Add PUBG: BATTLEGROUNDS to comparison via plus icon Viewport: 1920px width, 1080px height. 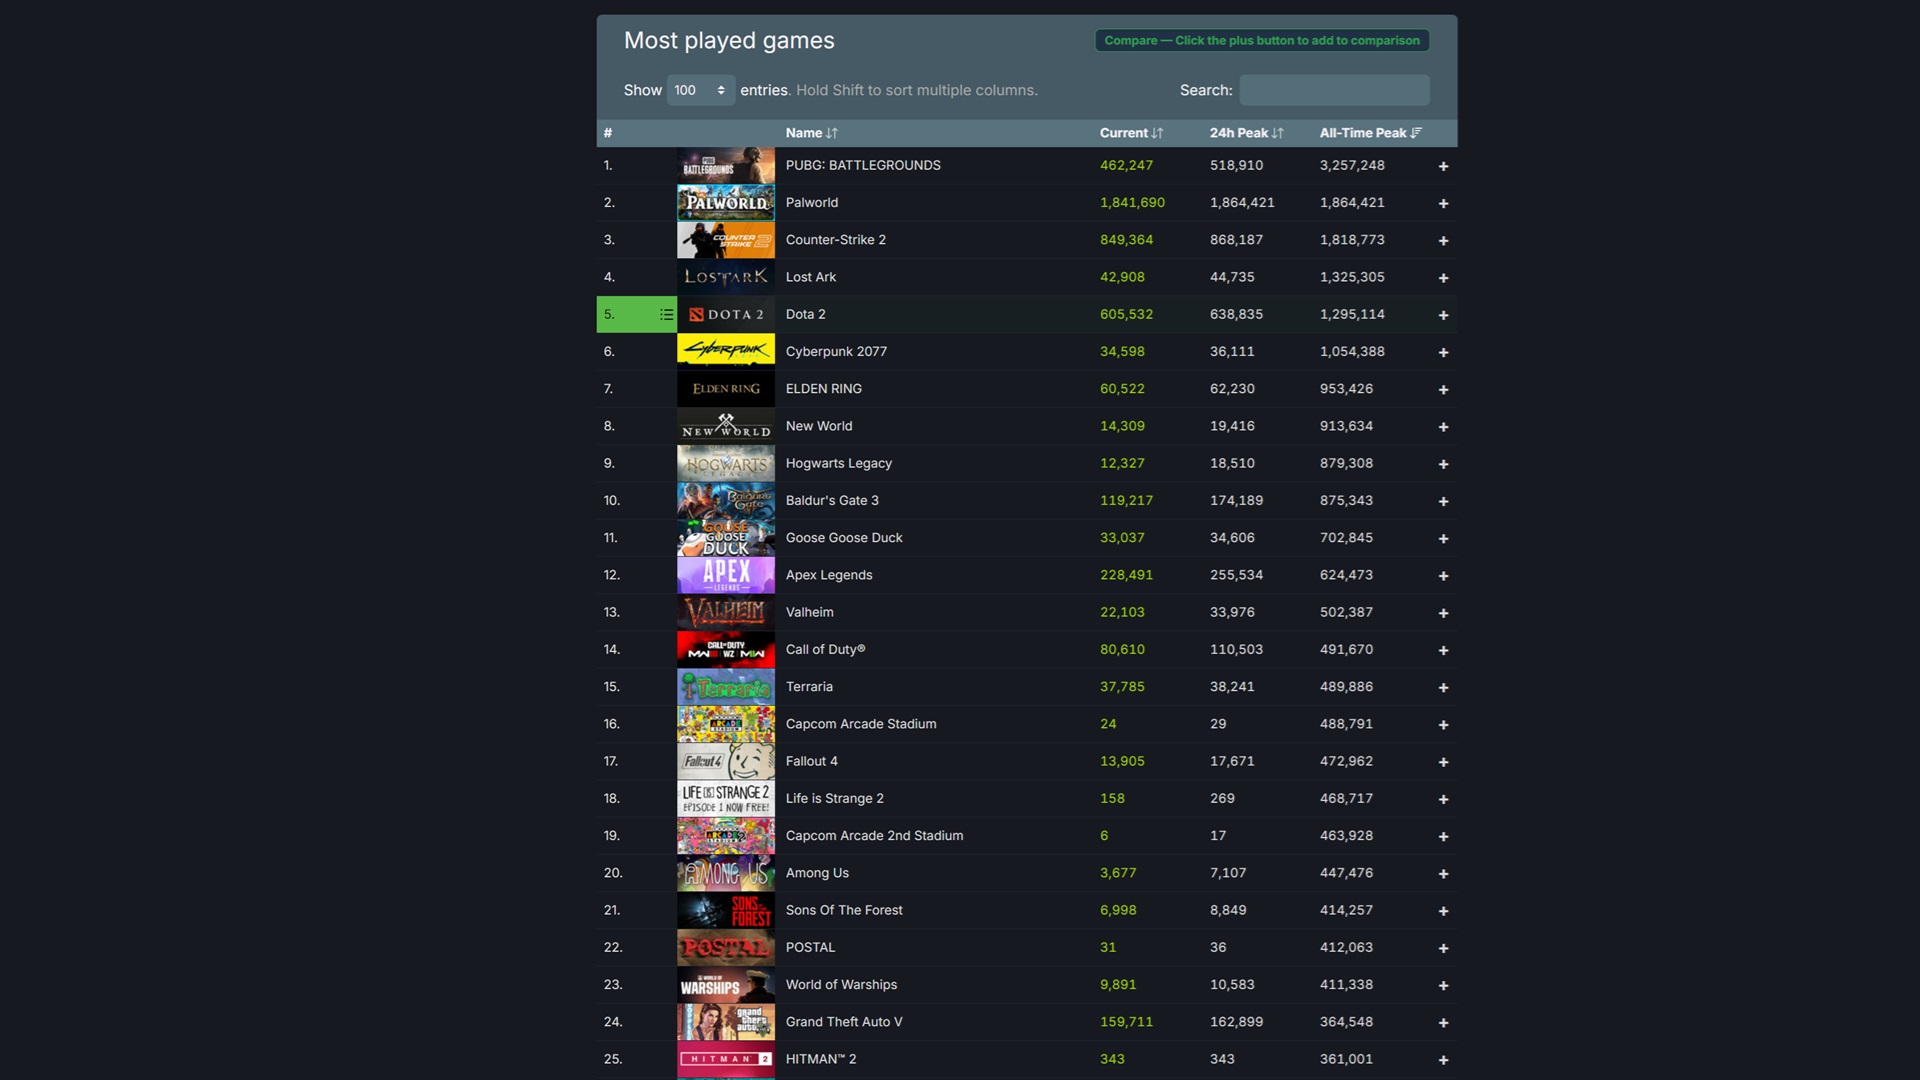1443,165
